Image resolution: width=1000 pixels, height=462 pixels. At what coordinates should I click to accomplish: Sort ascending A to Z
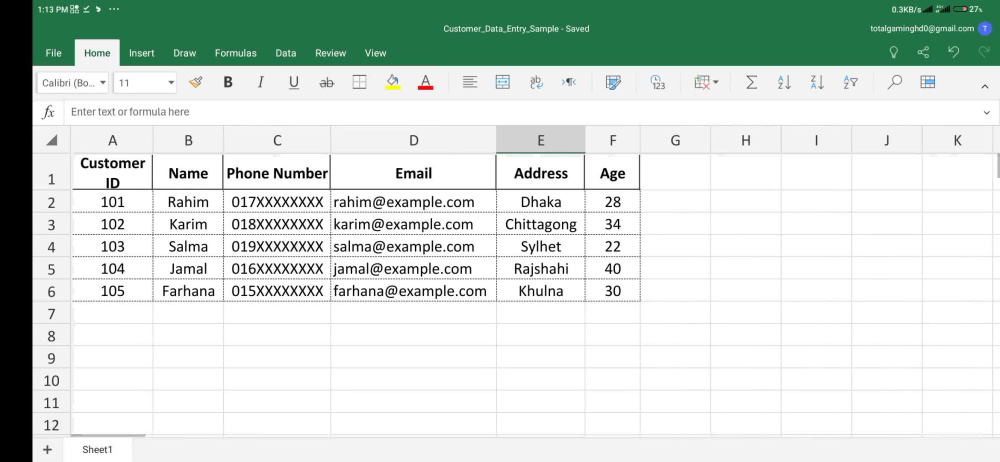coord(784,82)
